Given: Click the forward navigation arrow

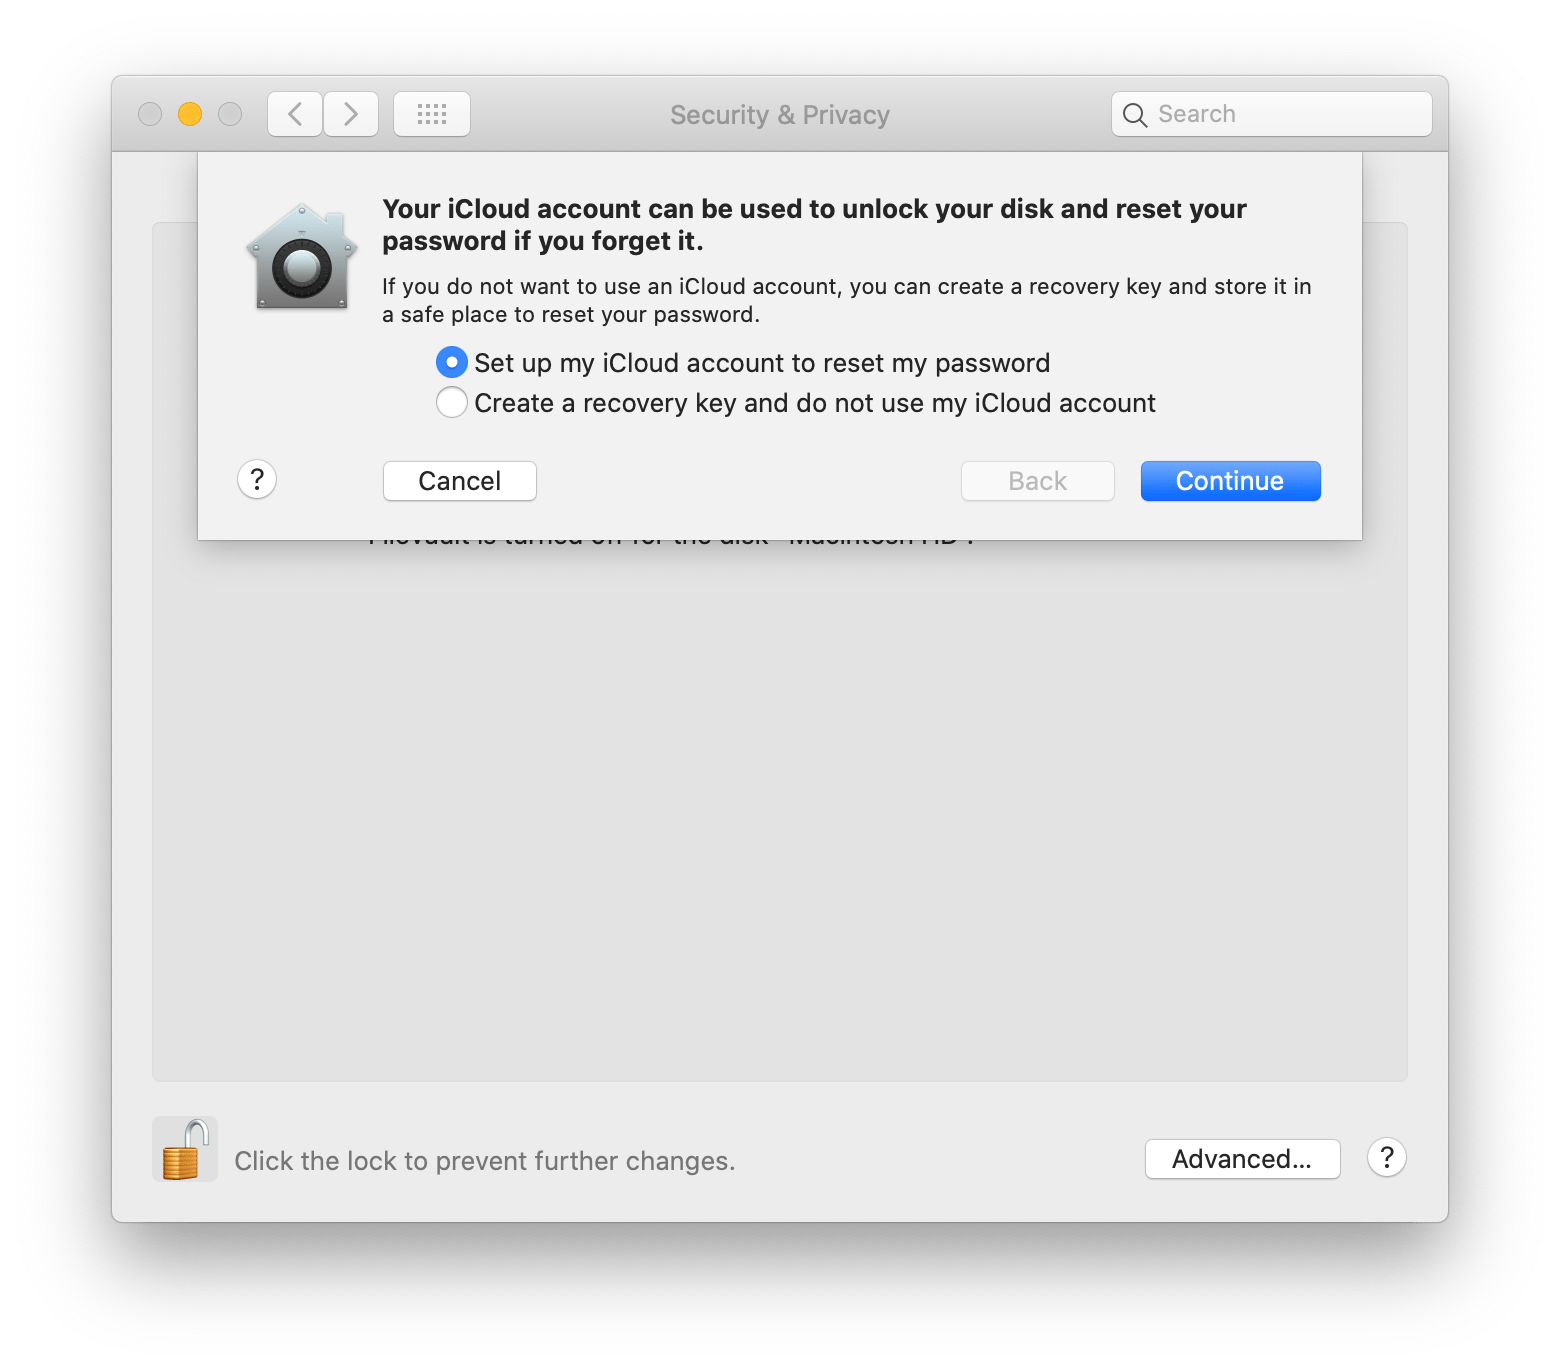Looking at the screenshot, I should pos(351,114).
